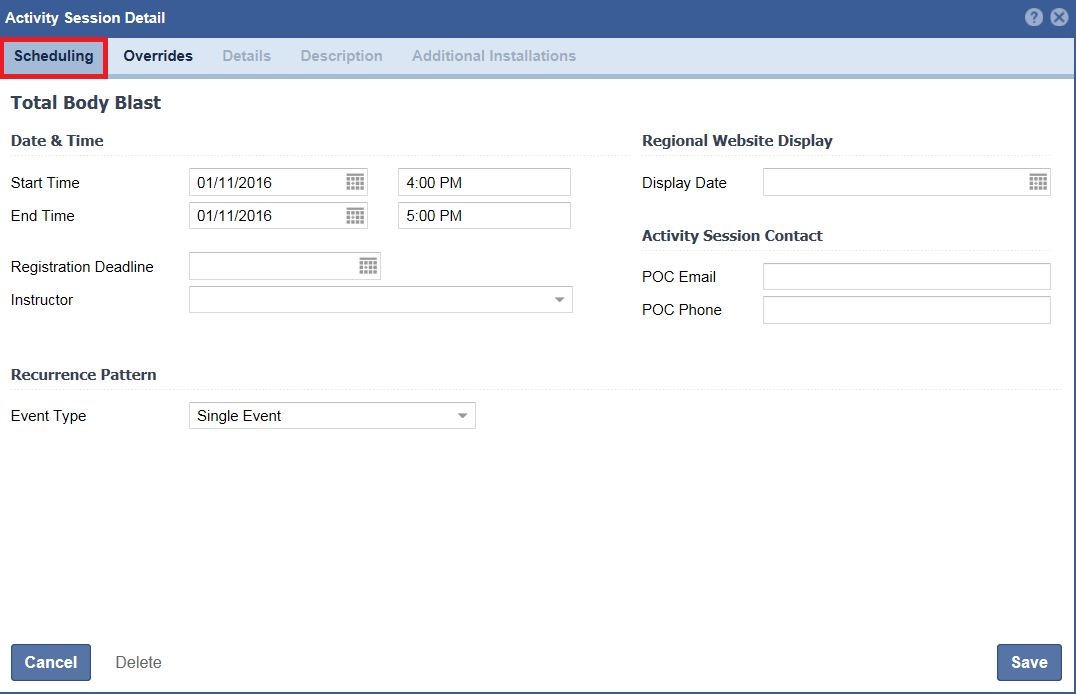Close the Activity Session Detail dialog
The width and height of the screenshot is (1076, 694).
click(1059, 18)
